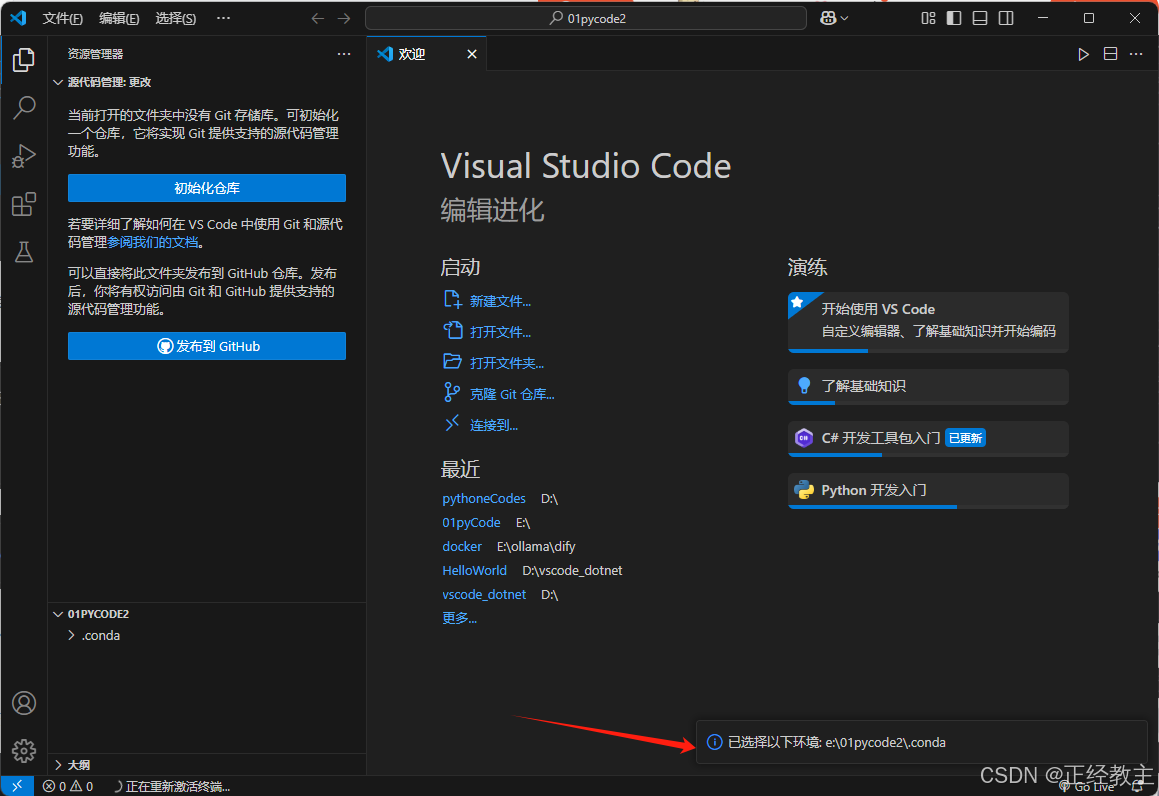This screenshot has width=1159, height=796.
Task: Click the Split Editor icon
Action: 1110,54
